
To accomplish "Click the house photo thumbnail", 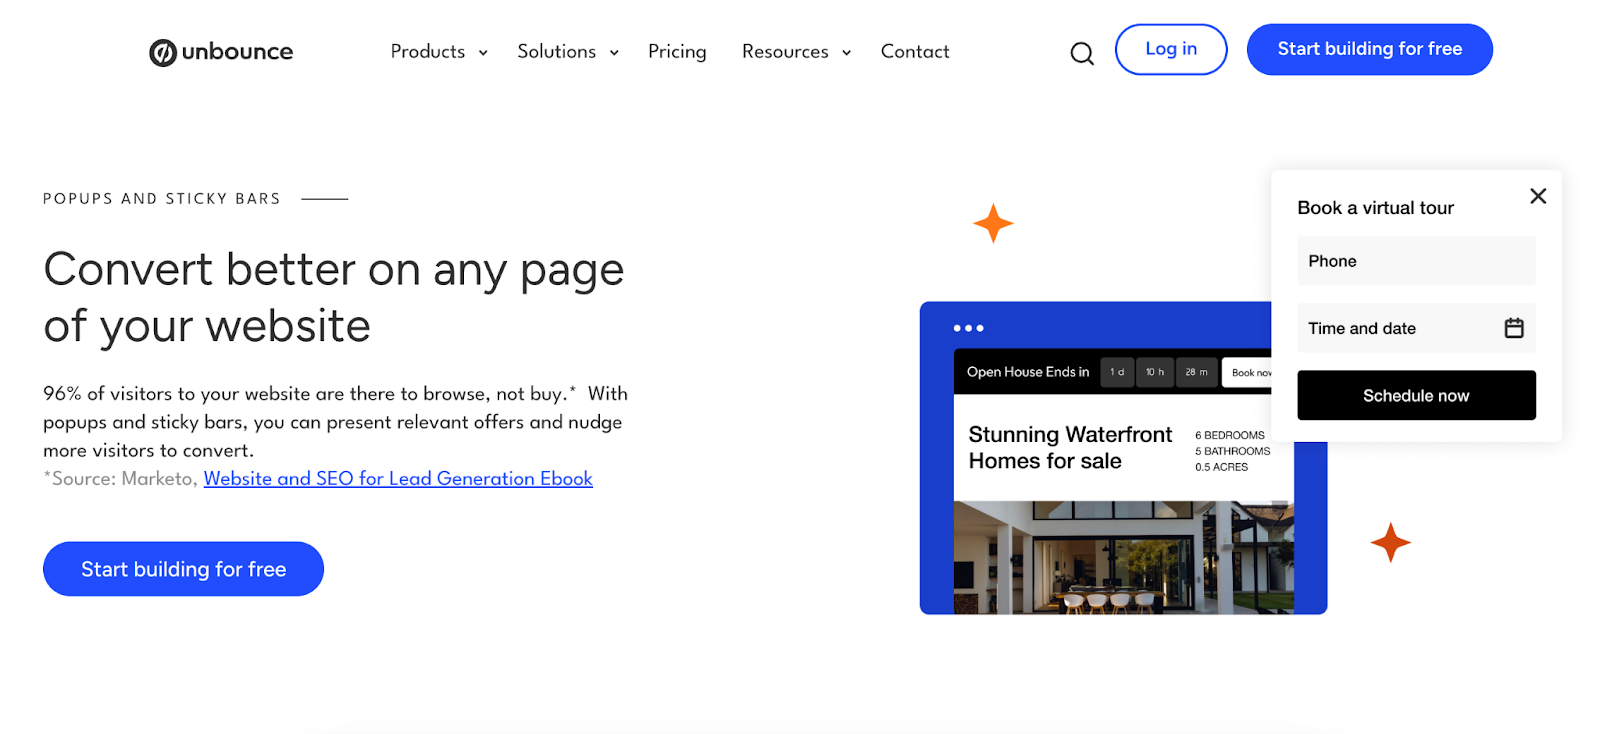I will click(x=1123, y=557).
